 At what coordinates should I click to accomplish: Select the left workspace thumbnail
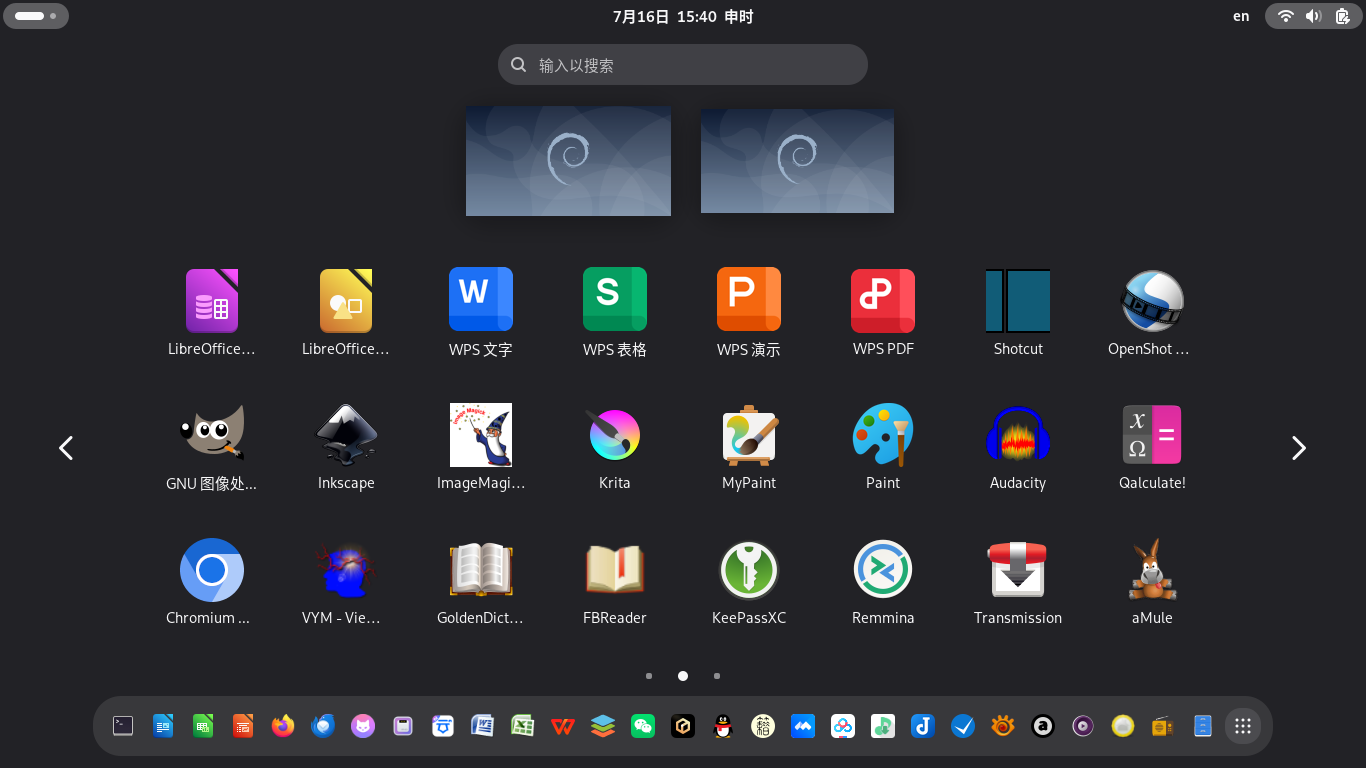(x=568, y=161)
